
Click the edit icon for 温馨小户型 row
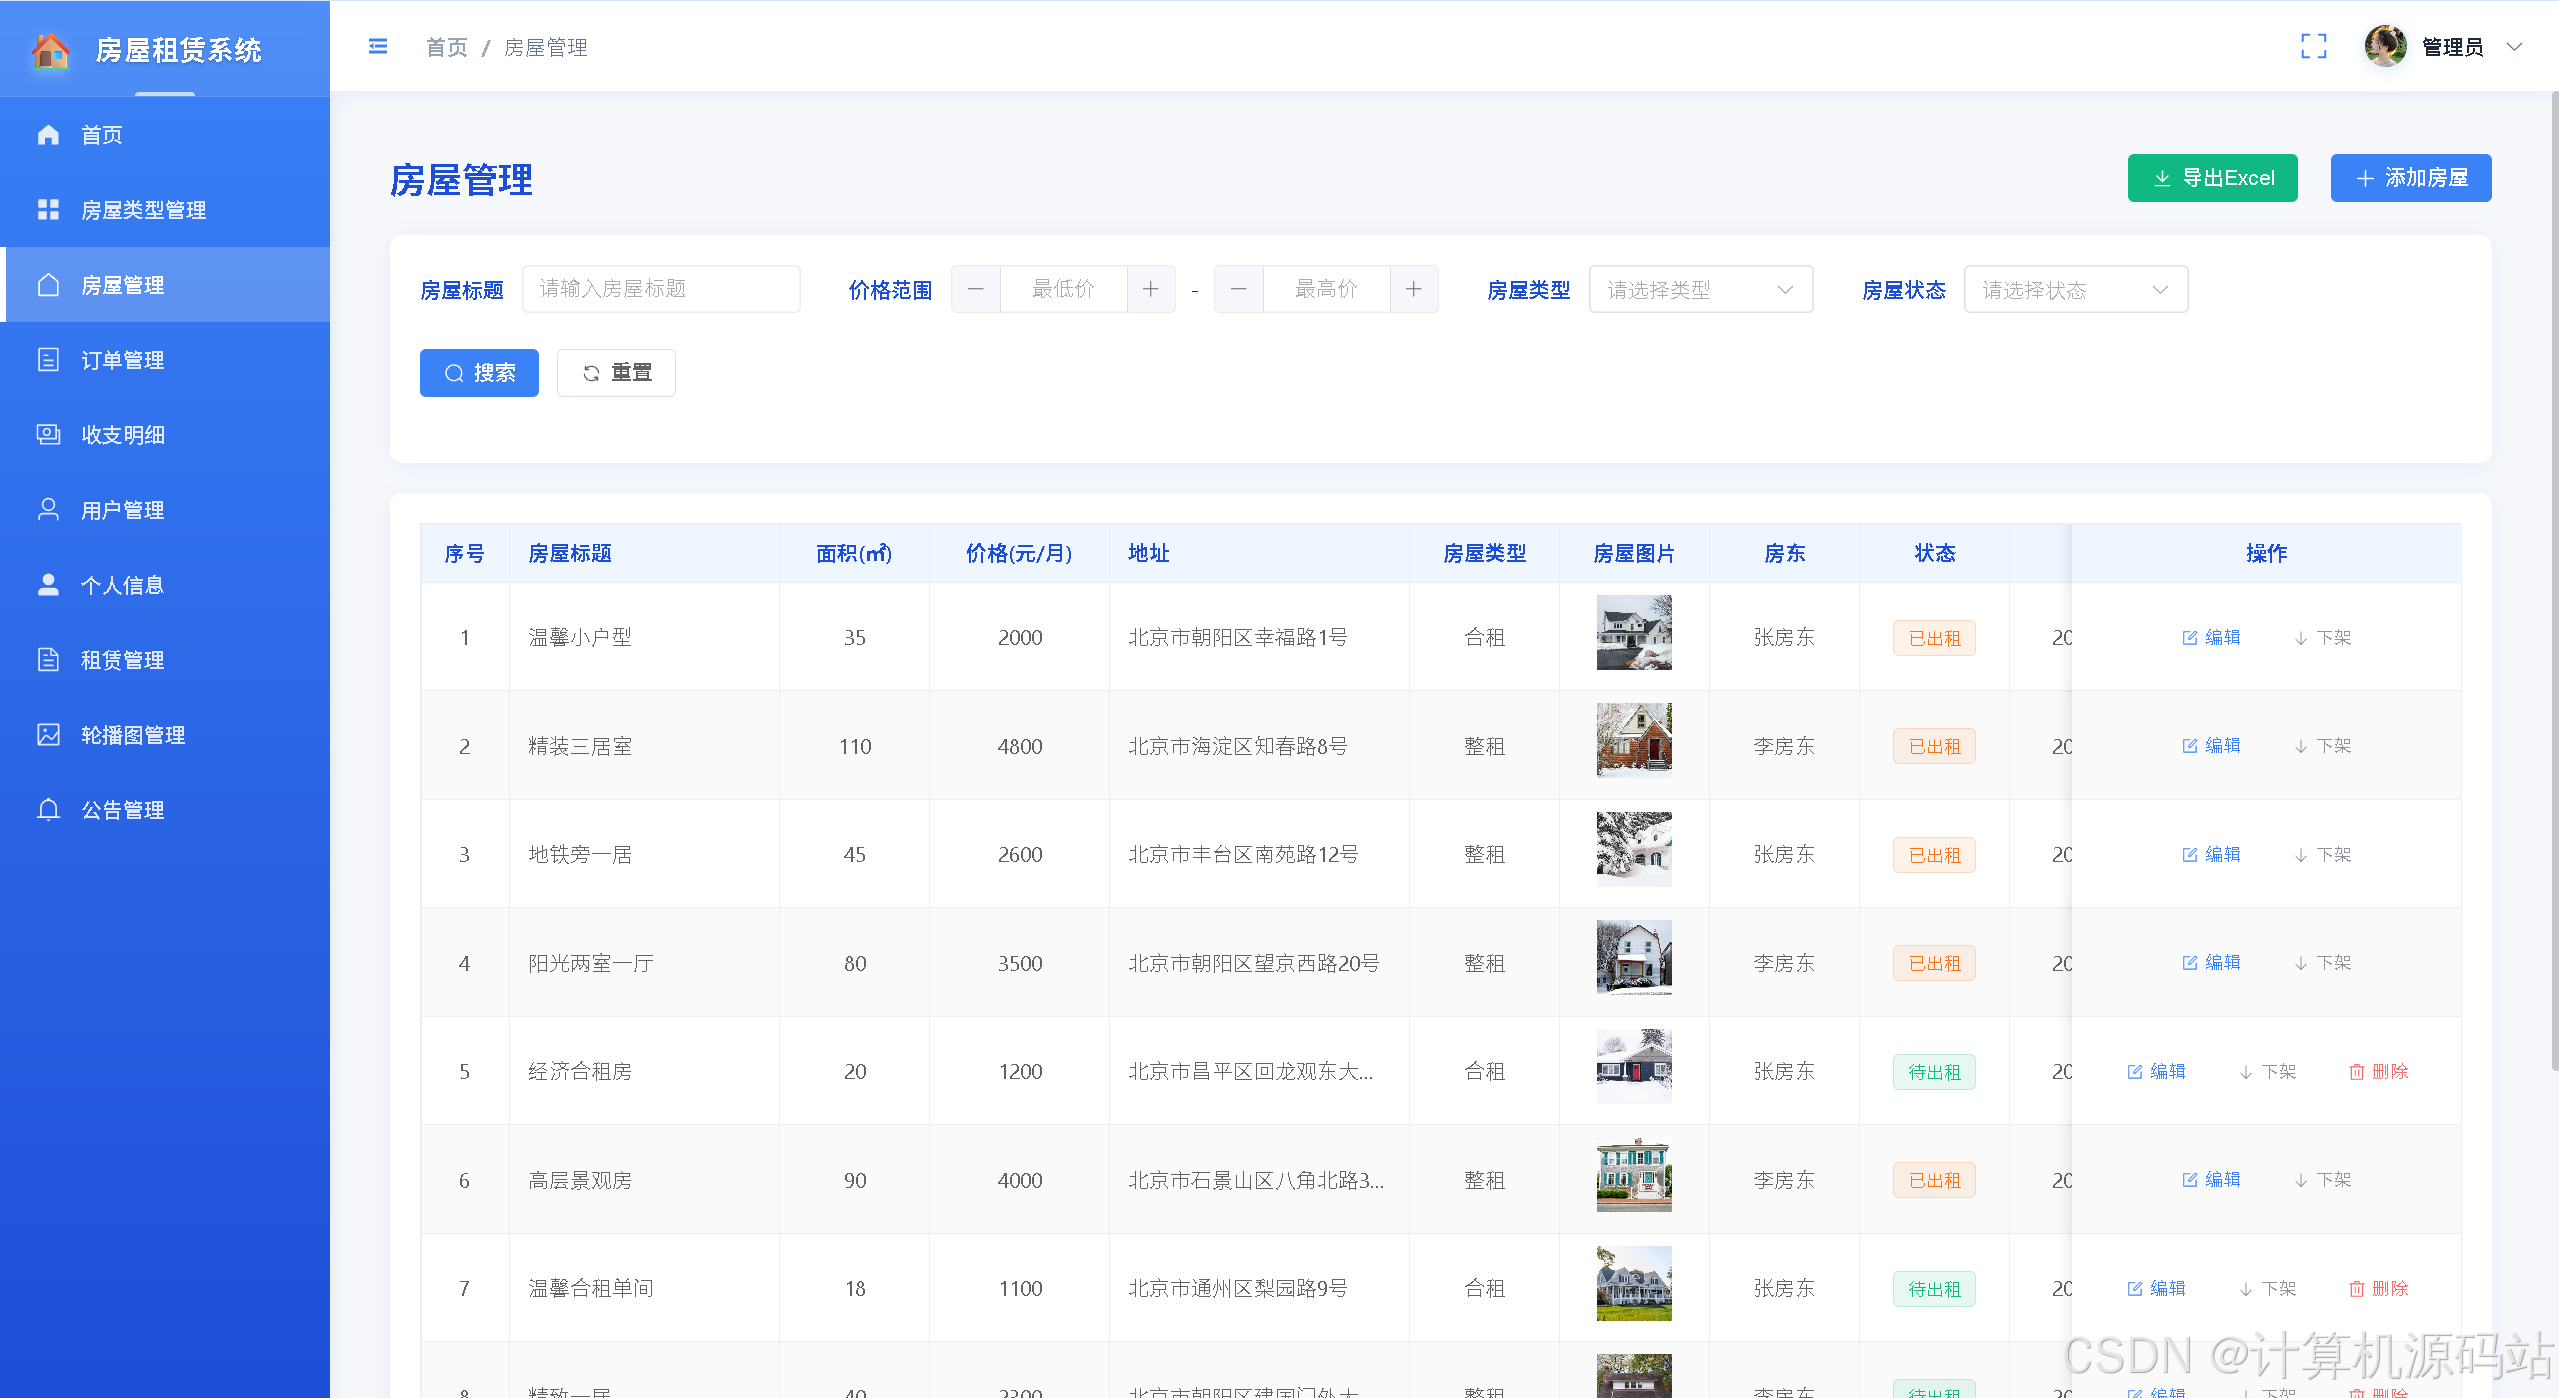point(2190,638)
